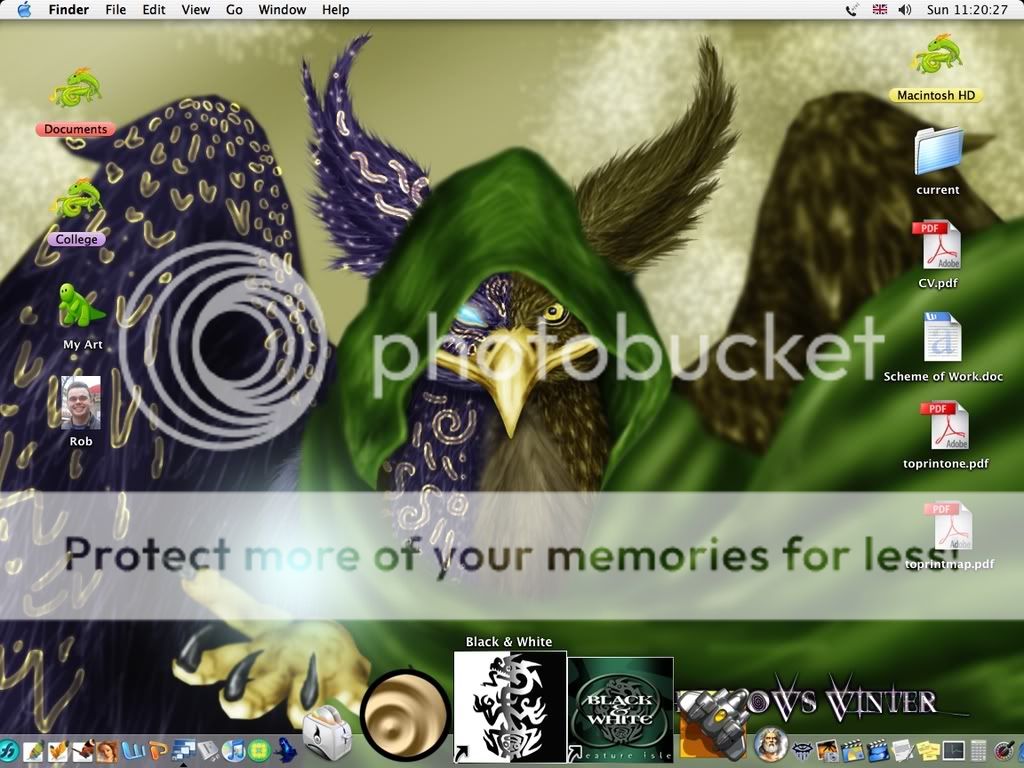This screenshot has width=1024, height=768.
Task: Open the Finder menu
Action: tap(69, 10)
